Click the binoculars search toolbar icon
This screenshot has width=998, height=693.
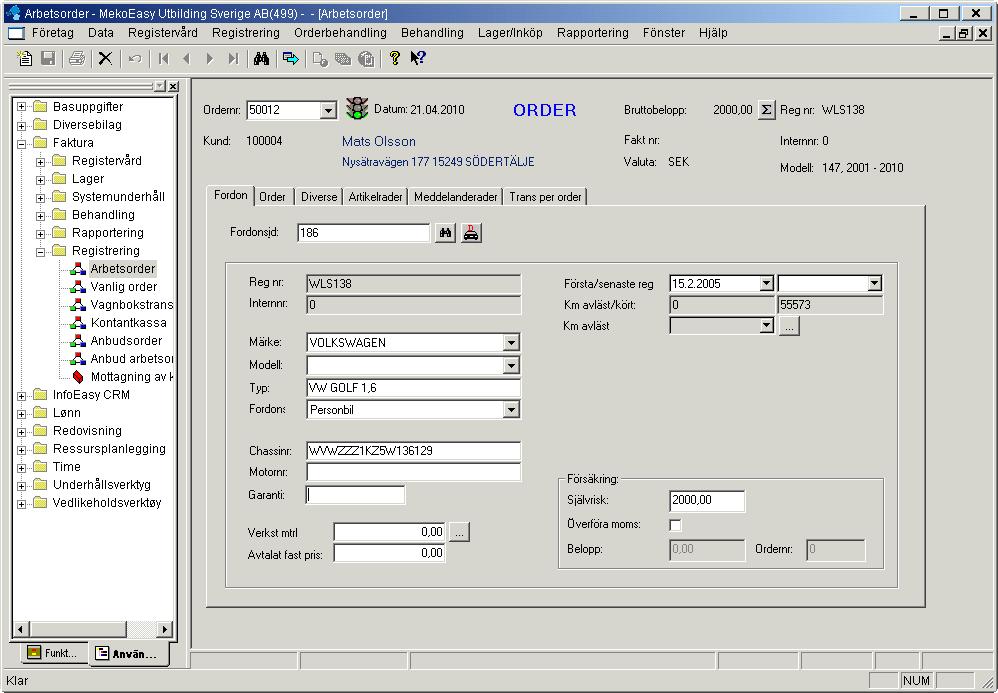tap(261, 59)
